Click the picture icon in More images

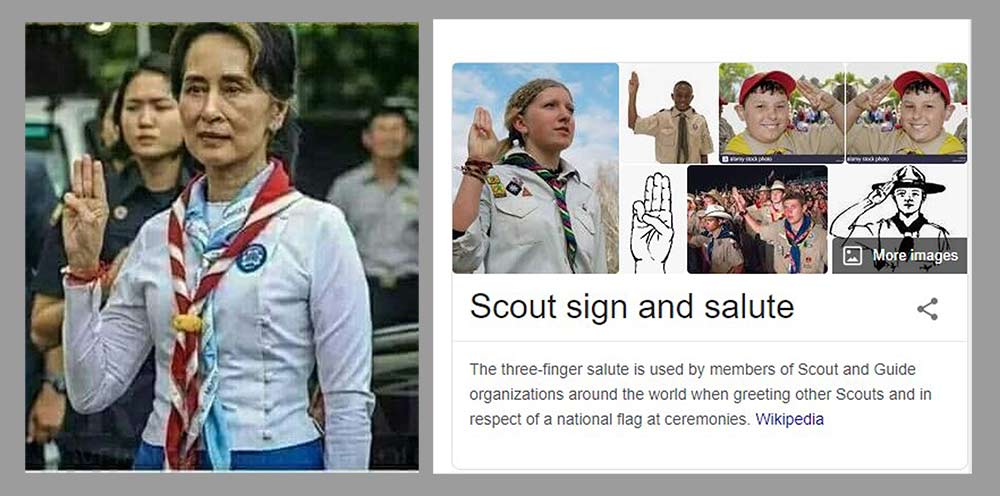852,256
